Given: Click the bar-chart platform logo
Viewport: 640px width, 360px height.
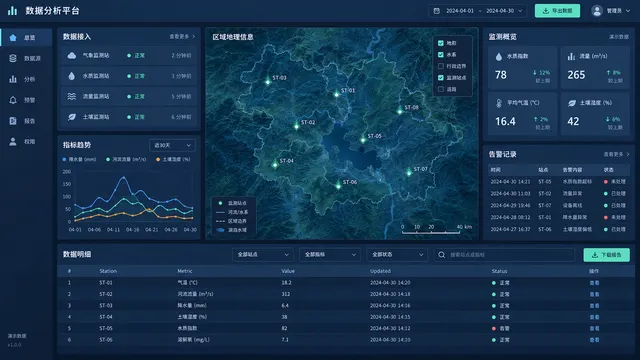Looking at the screenshot, I should click(12, 11).
